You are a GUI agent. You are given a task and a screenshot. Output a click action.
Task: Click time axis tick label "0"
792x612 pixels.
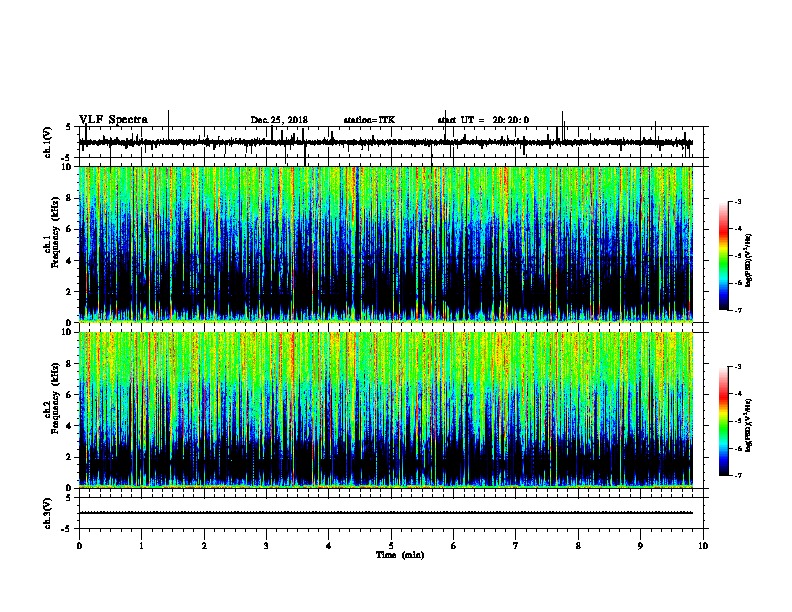pos(79,546)
